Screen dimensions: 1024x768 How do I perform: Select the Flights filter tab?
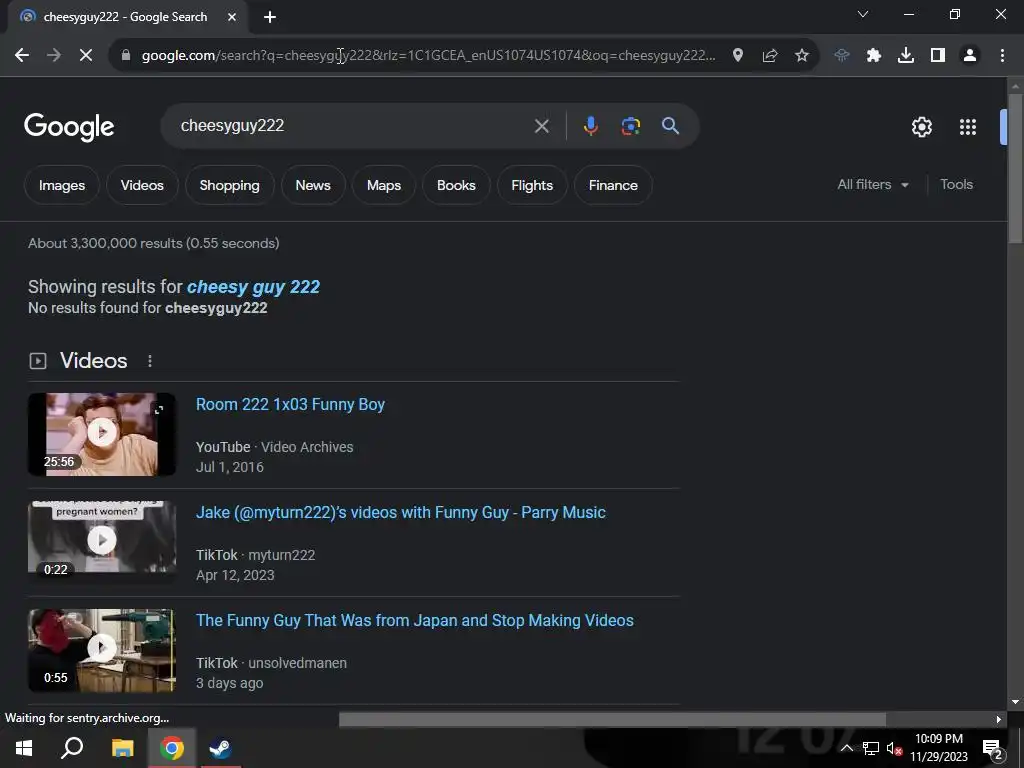point(532,185)
